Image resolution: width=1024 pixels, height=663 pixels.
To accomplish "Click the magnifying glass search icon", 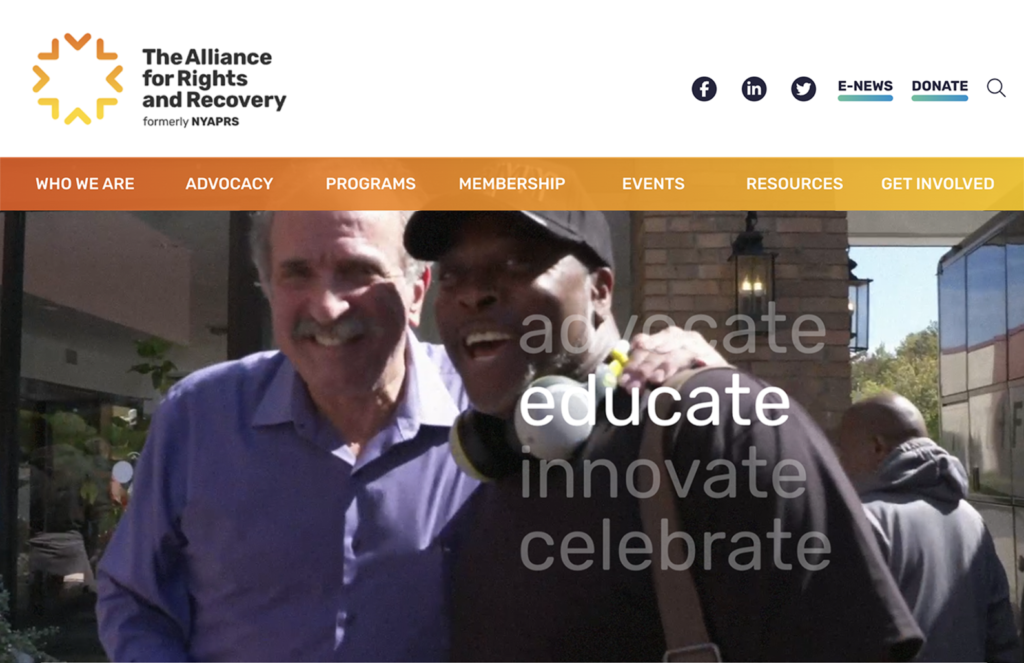I will [x=996, y=88].
